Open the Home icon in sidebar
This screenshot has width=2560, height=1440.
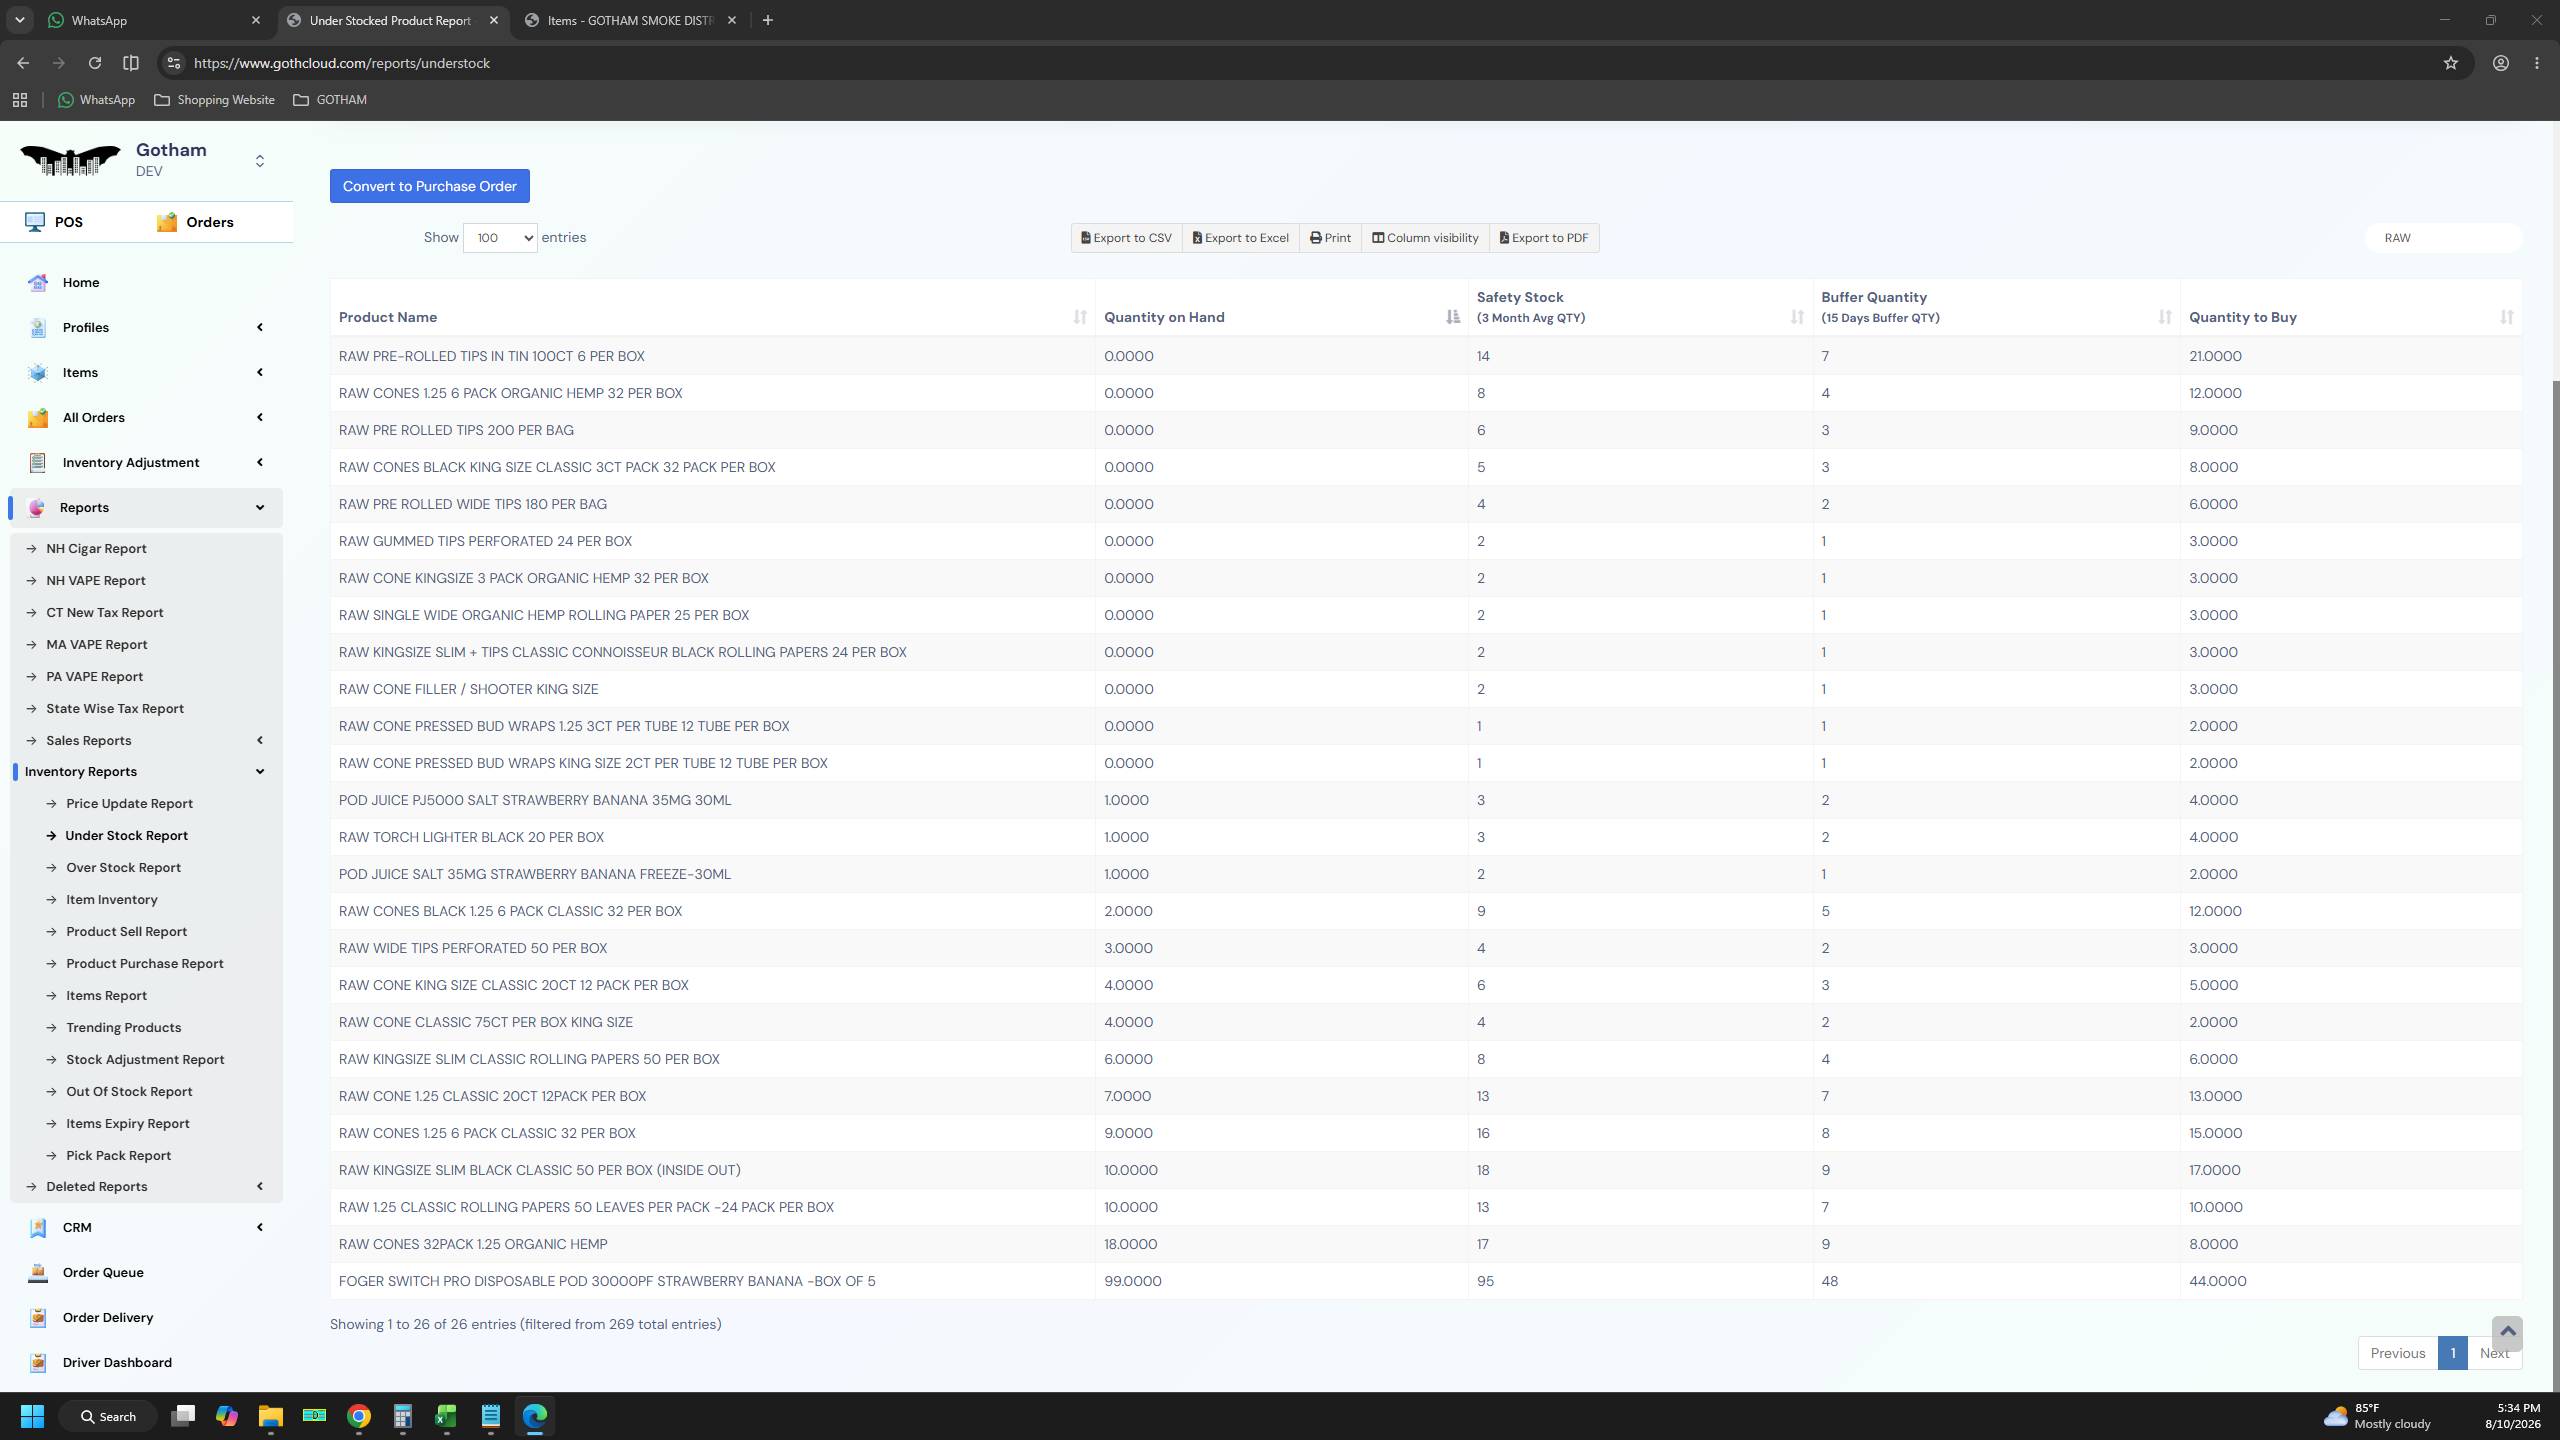coord(38,283)
